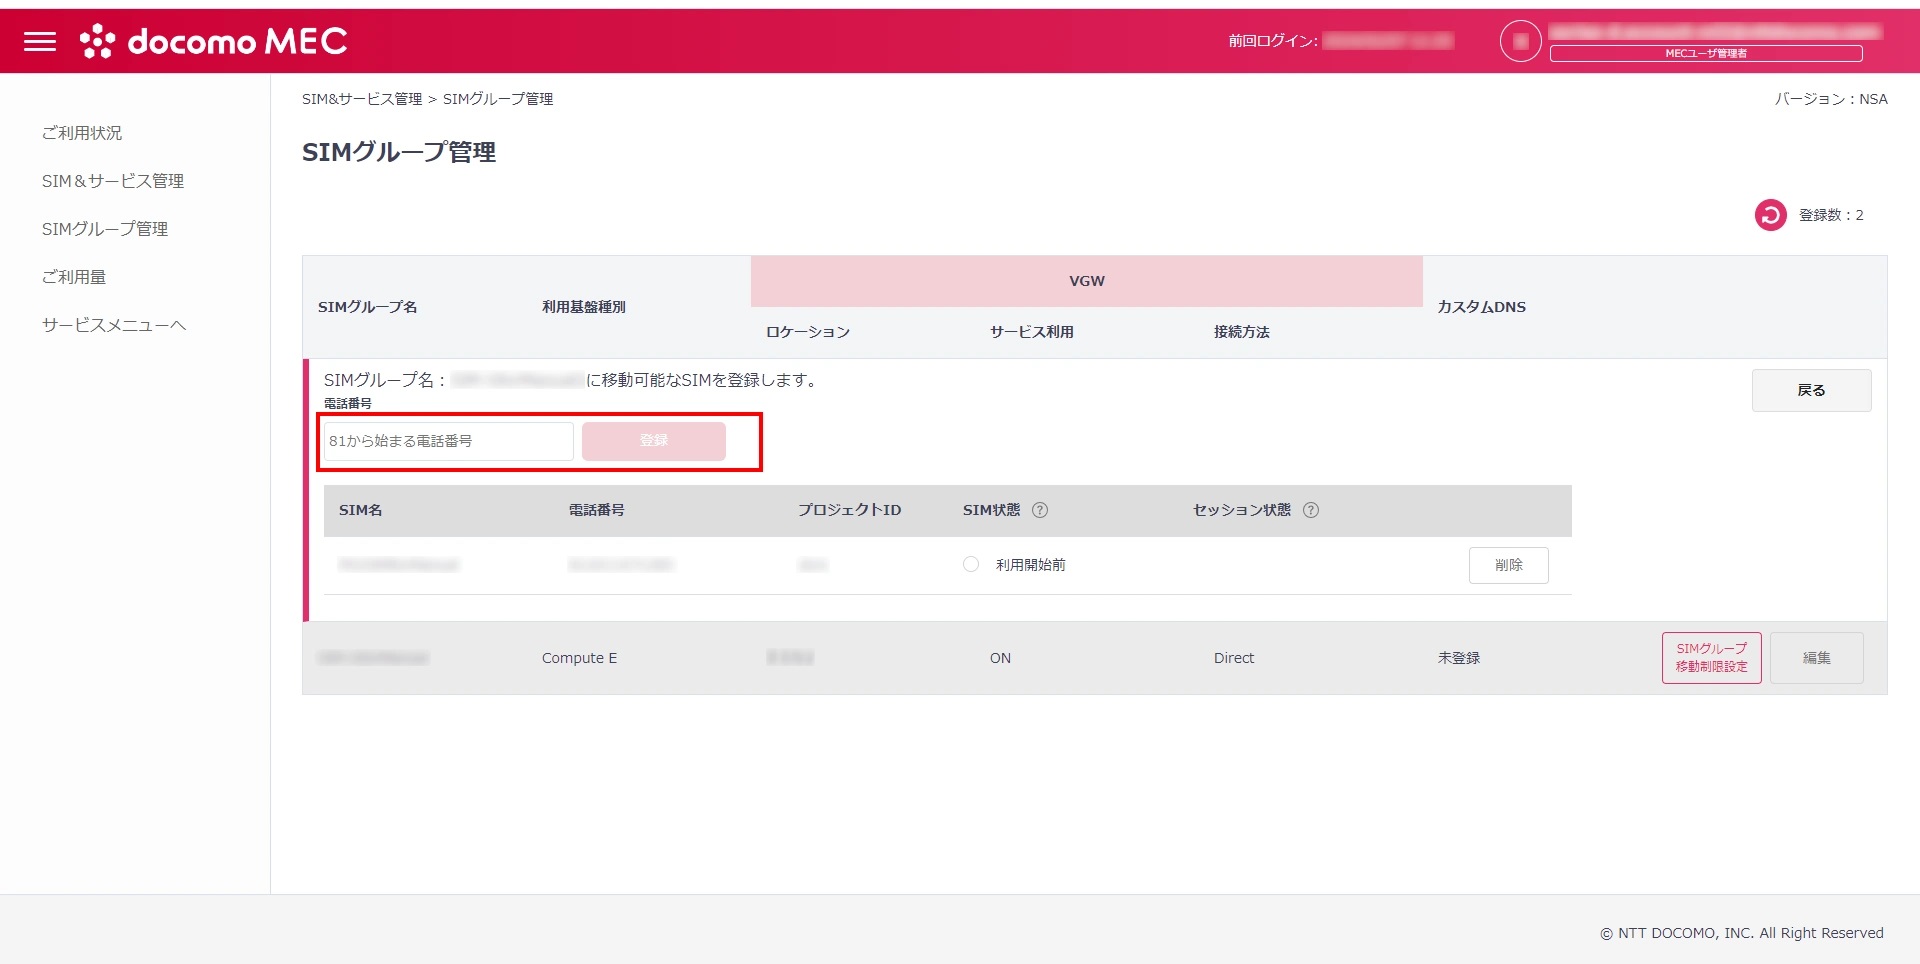1920x964 pixels.
Task: Show help for セッション状態 column
Action: click(1311, 510)
